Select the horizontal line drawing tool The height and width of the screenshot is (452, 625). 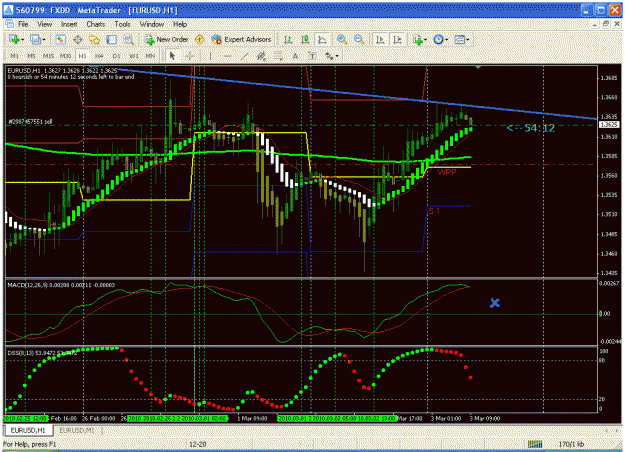tap(227, 56)
